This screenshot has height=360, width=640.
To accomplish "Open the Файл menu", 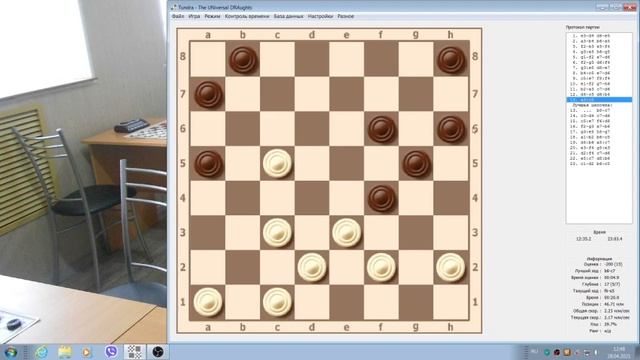I will click(x=178, y=16).
